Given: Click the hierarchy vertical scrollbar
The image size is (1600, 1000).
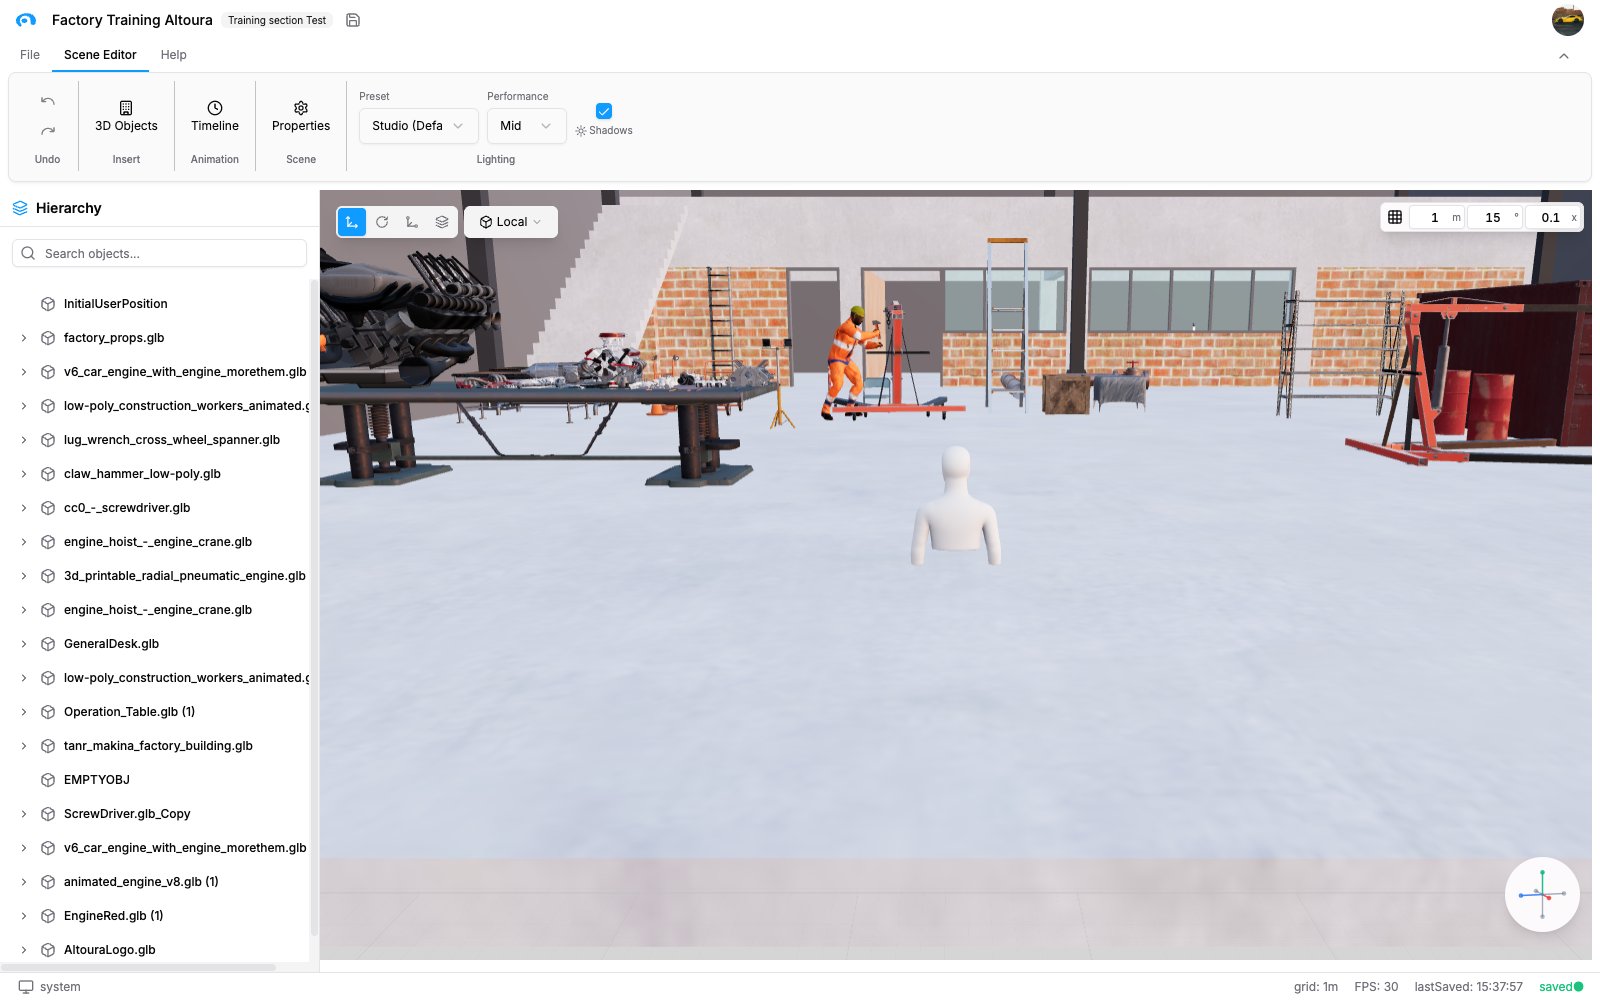Looking at the screenshot, I should [314, 608].
